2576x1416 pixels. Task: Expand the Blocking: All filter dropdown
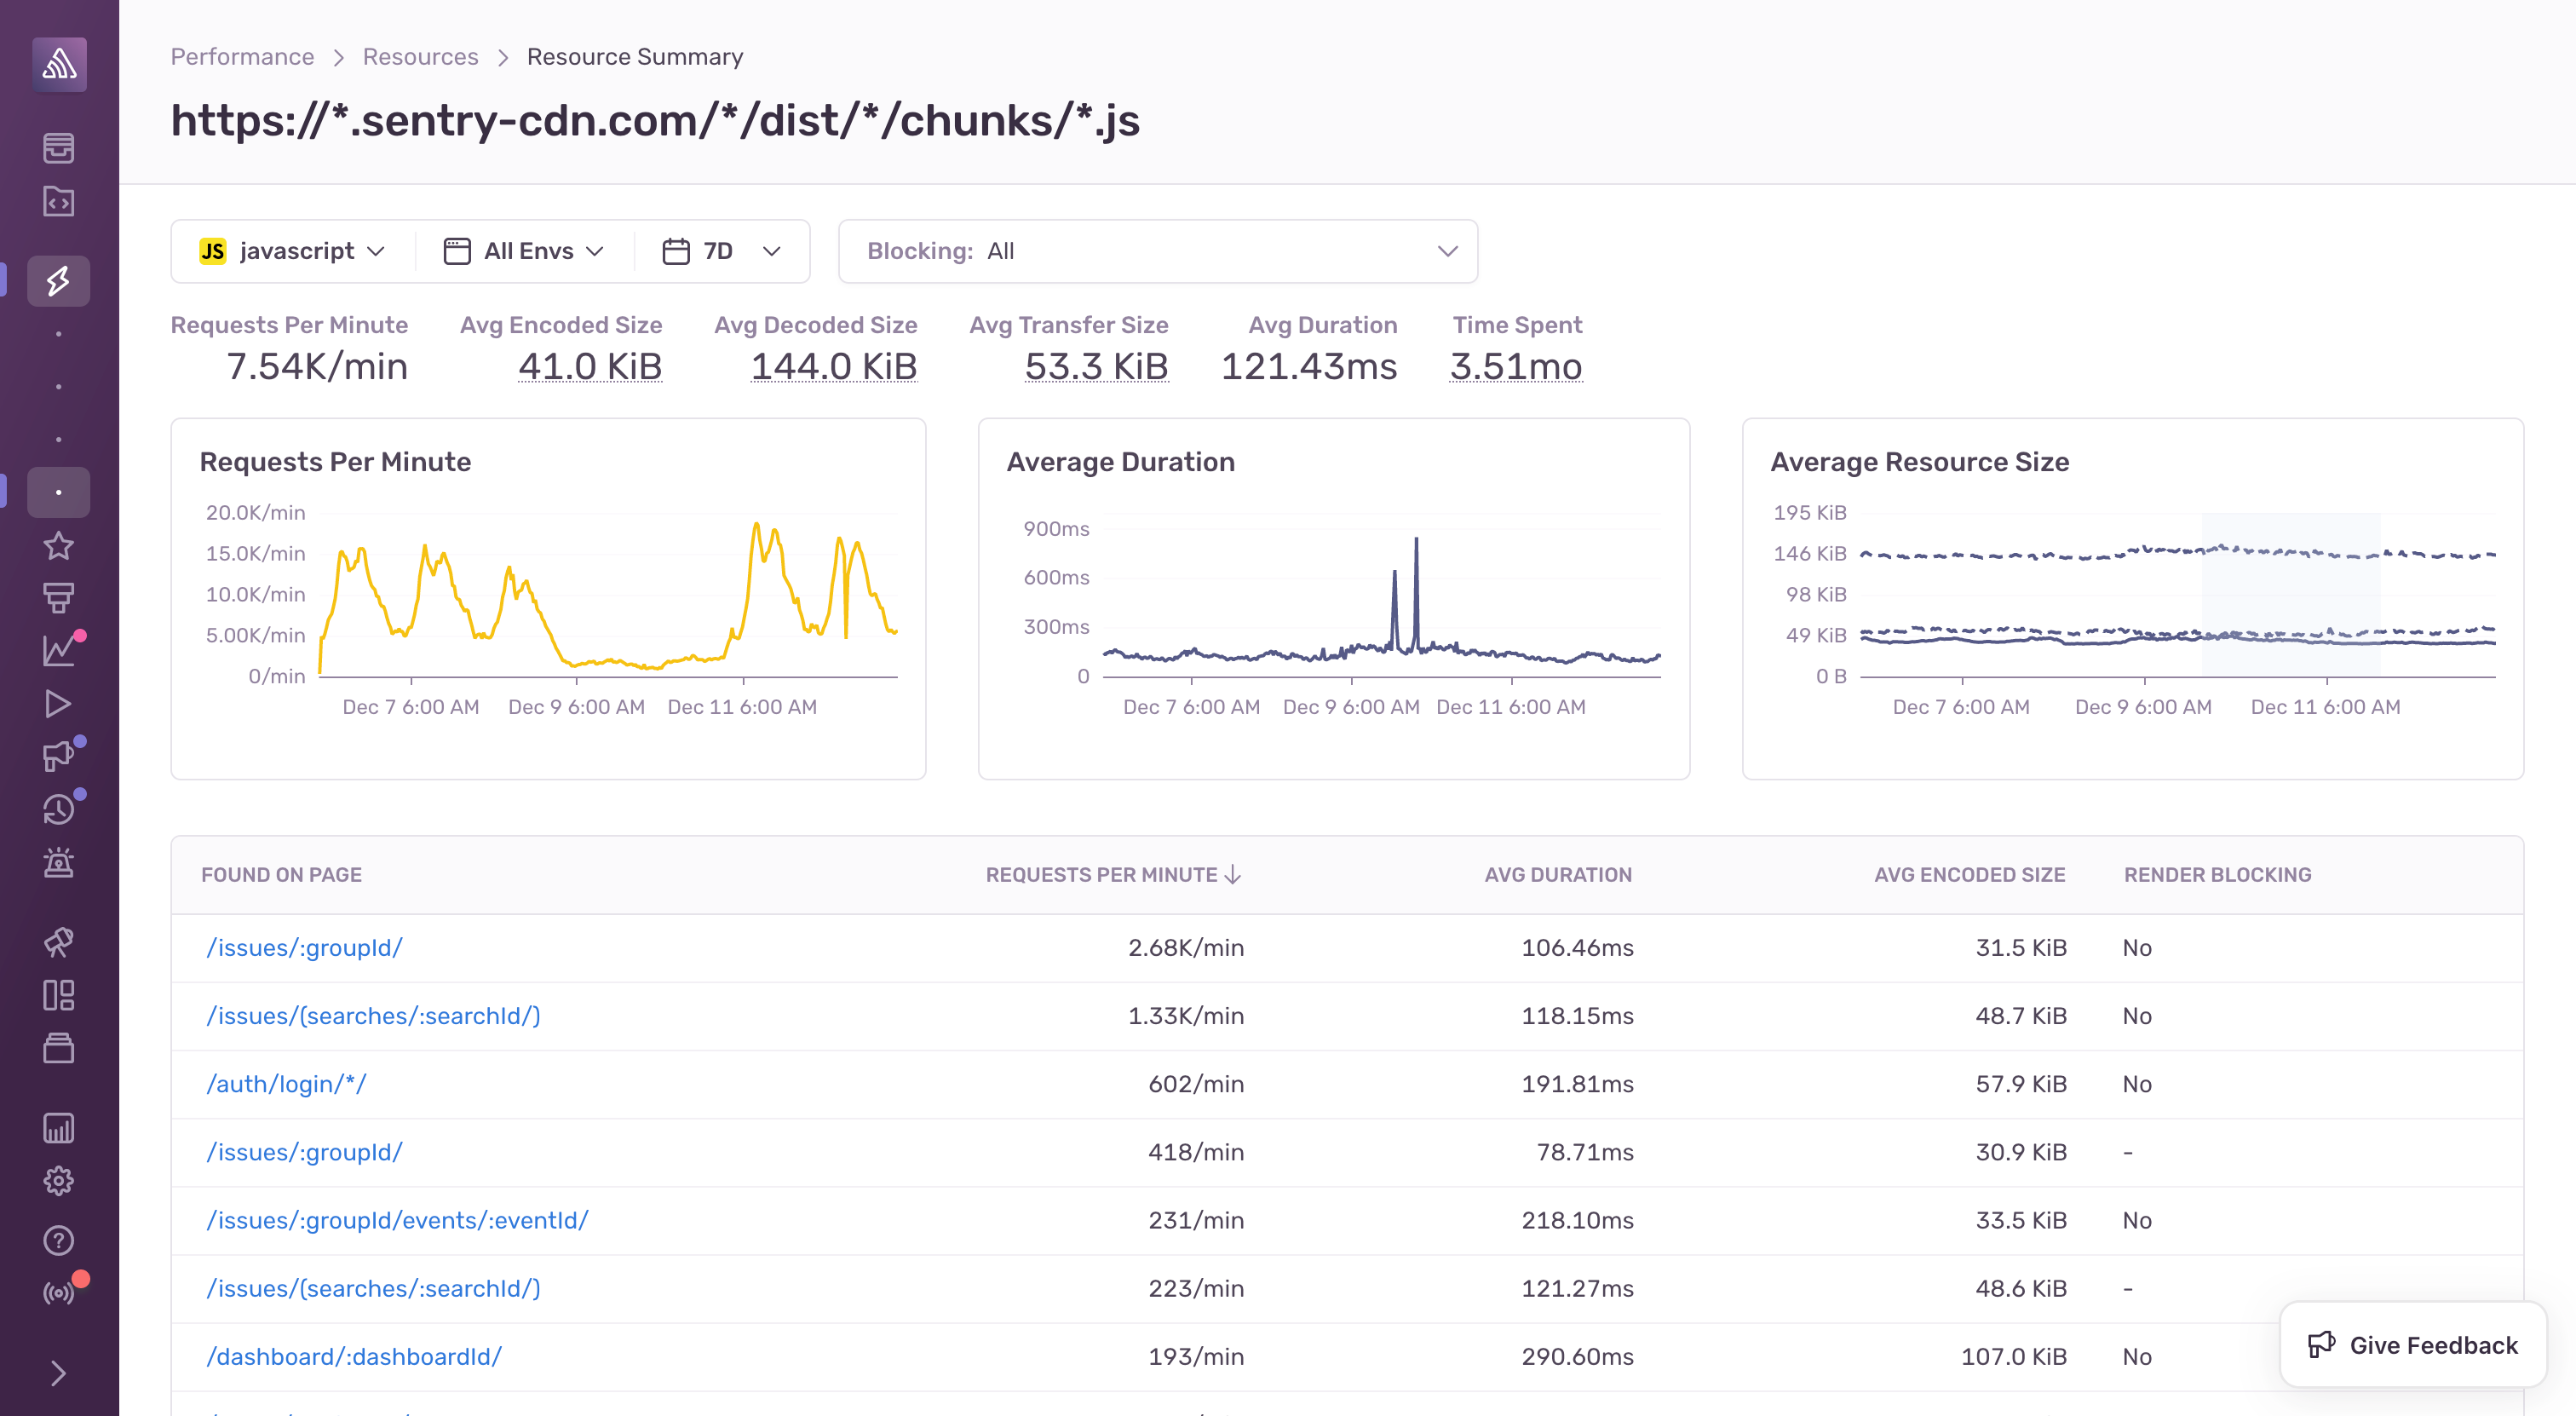(1158, 251)
